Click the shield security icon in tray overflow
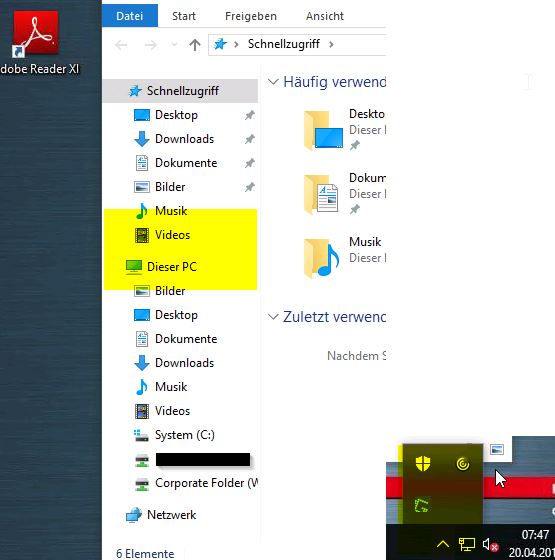555x560 pixels. click(x=423, y=464)
